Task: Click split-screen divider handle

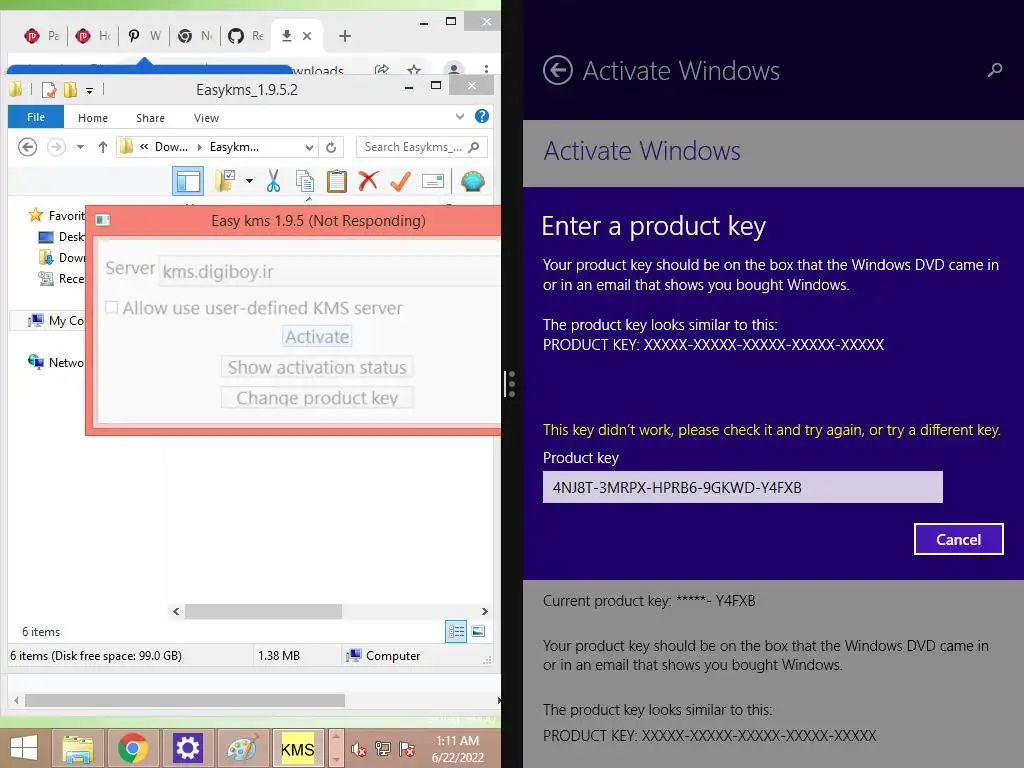Action: [x=511, y=384]
